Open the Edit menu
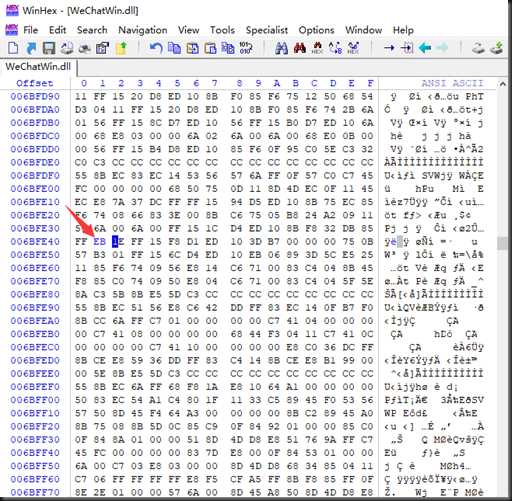The height and width of the screenshot is (501, 512). (57, 30)
